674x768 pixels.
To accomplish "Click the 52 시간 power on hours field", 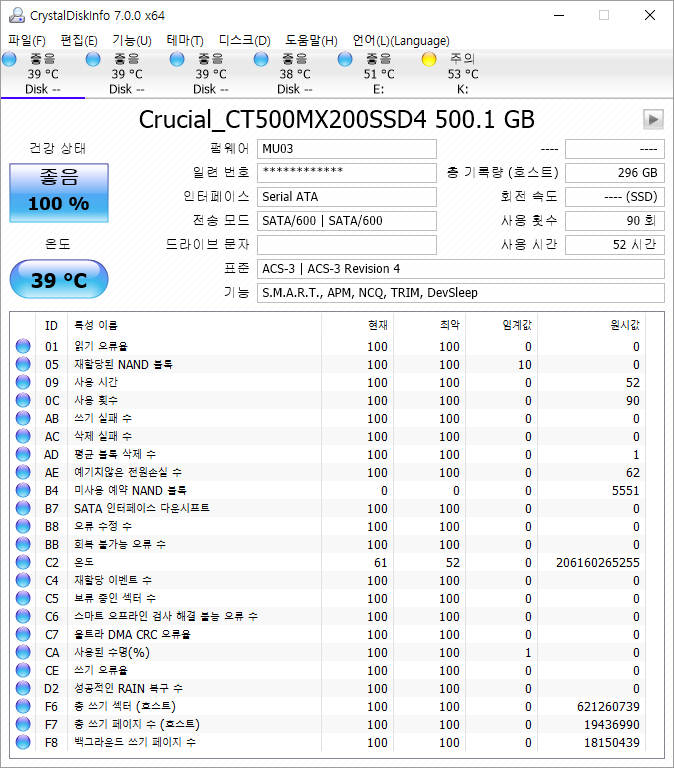I will pos(615,245).
